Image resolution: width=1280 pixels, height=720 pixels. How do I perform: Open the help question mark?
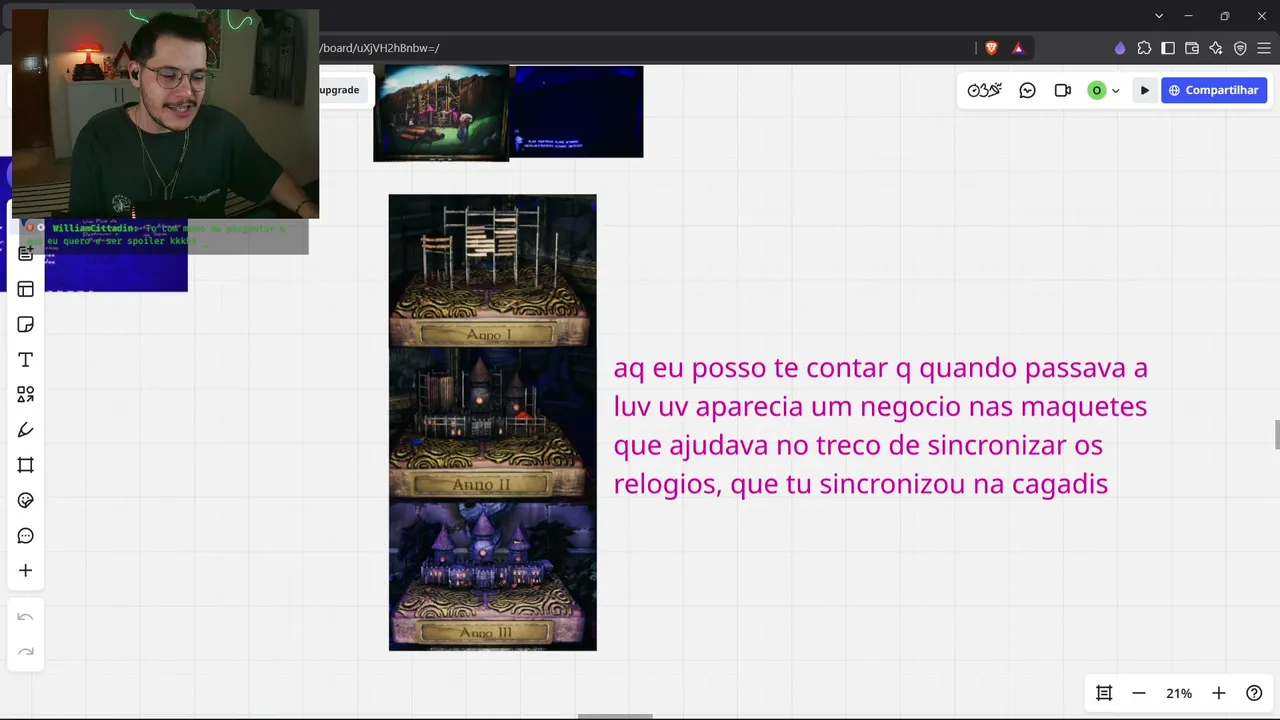pos(1254,693)
